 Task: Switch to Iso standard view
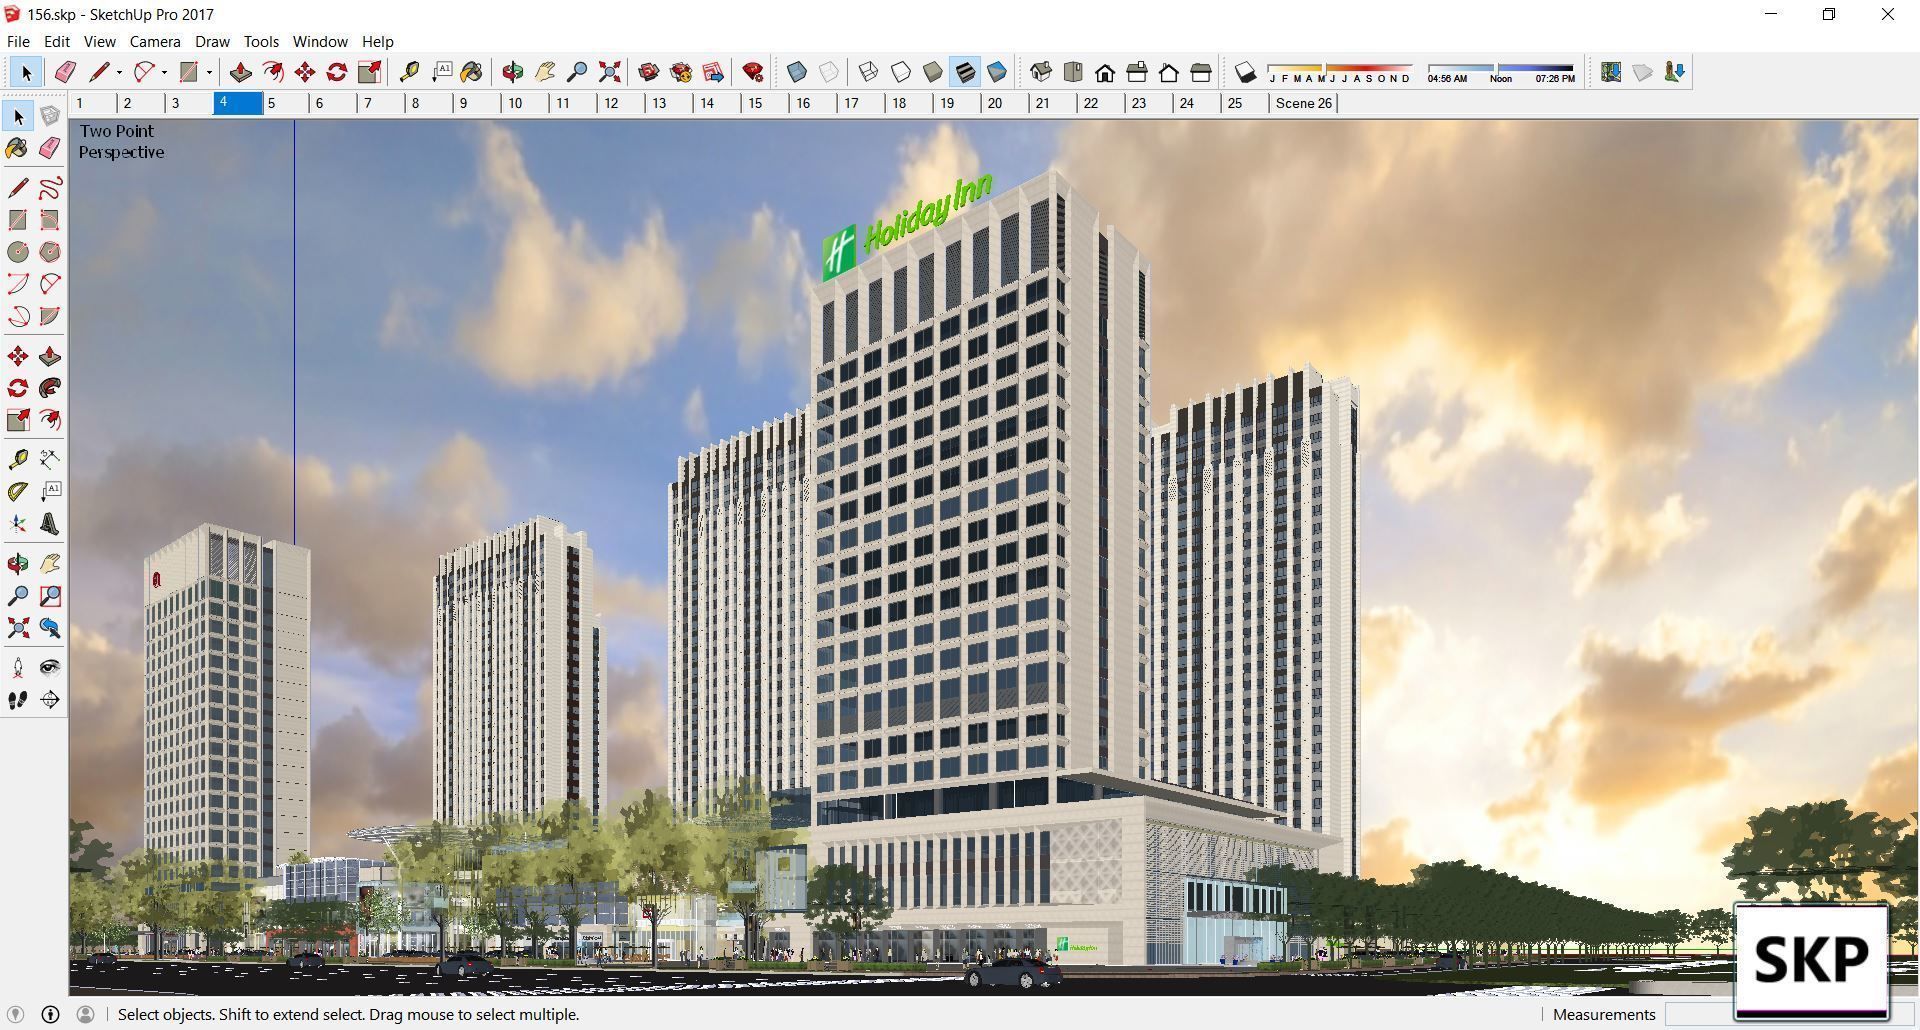tap(1041, 72)
